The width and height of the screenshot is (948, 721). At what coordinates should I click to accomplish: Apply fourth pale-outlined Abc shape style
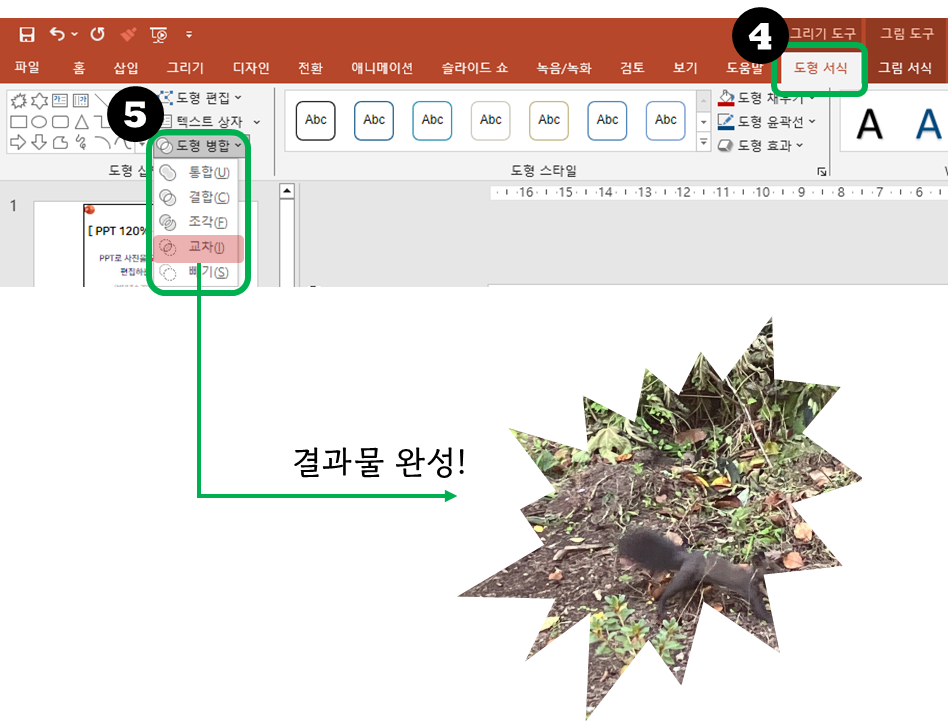(x=490, y=120)
